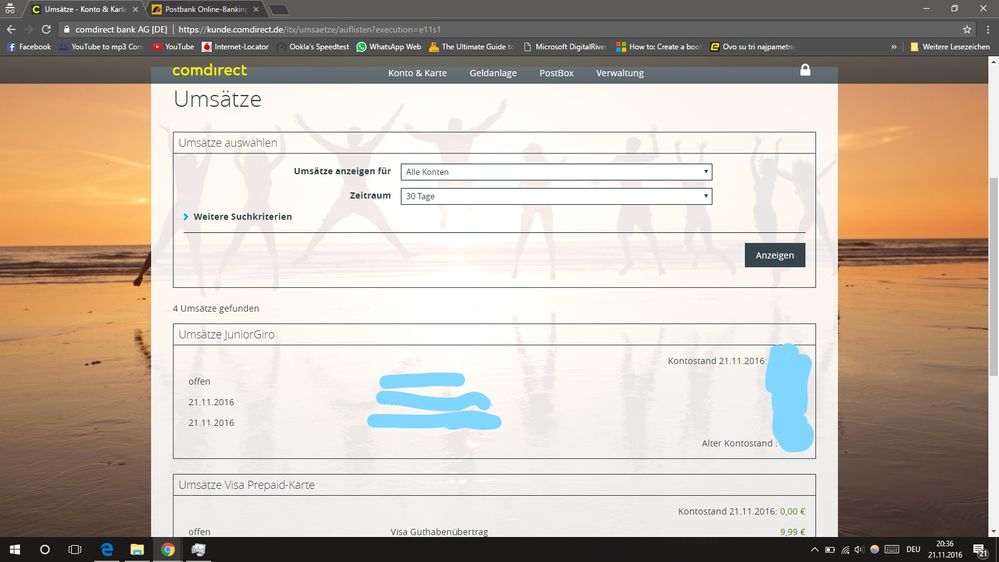Open the Zeitraum 30 Tage dropdown

[x=556, y=196]
